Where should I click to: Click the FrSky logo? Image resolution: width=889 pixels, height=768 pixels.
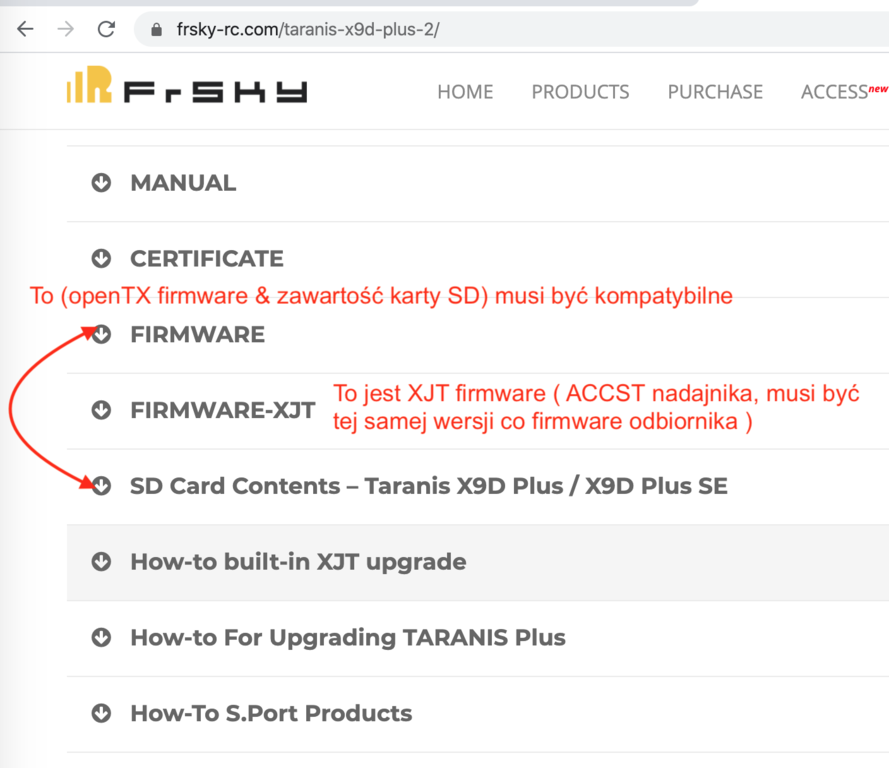point(187,90)
